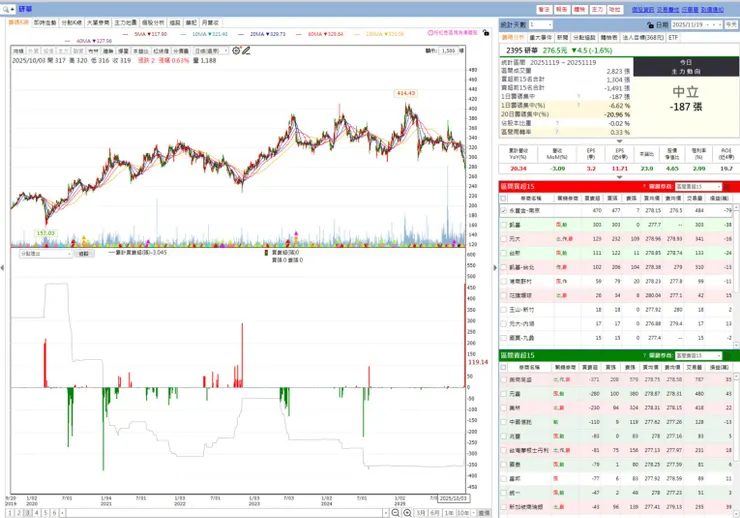Click the 今天 button beside the date

tap(731, 25)
